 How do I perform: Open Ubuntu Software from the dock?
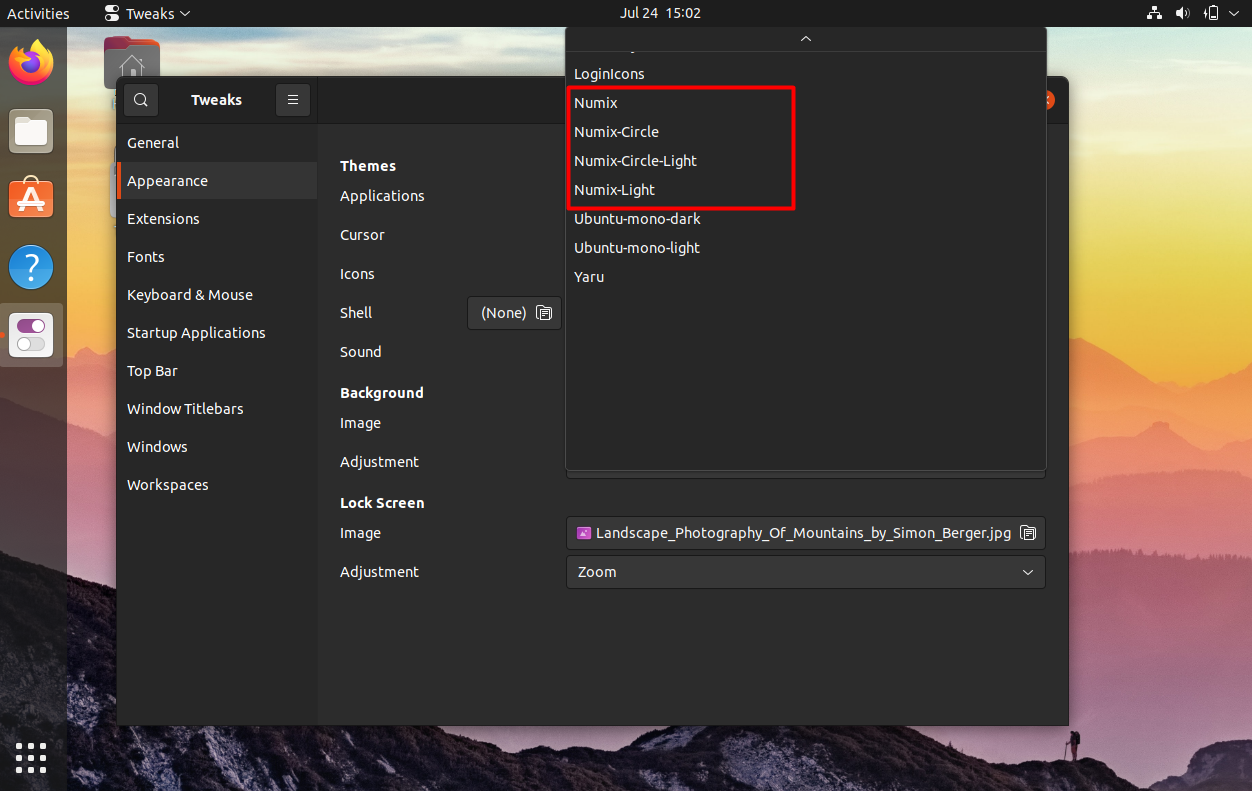click(x=31, y=199)
